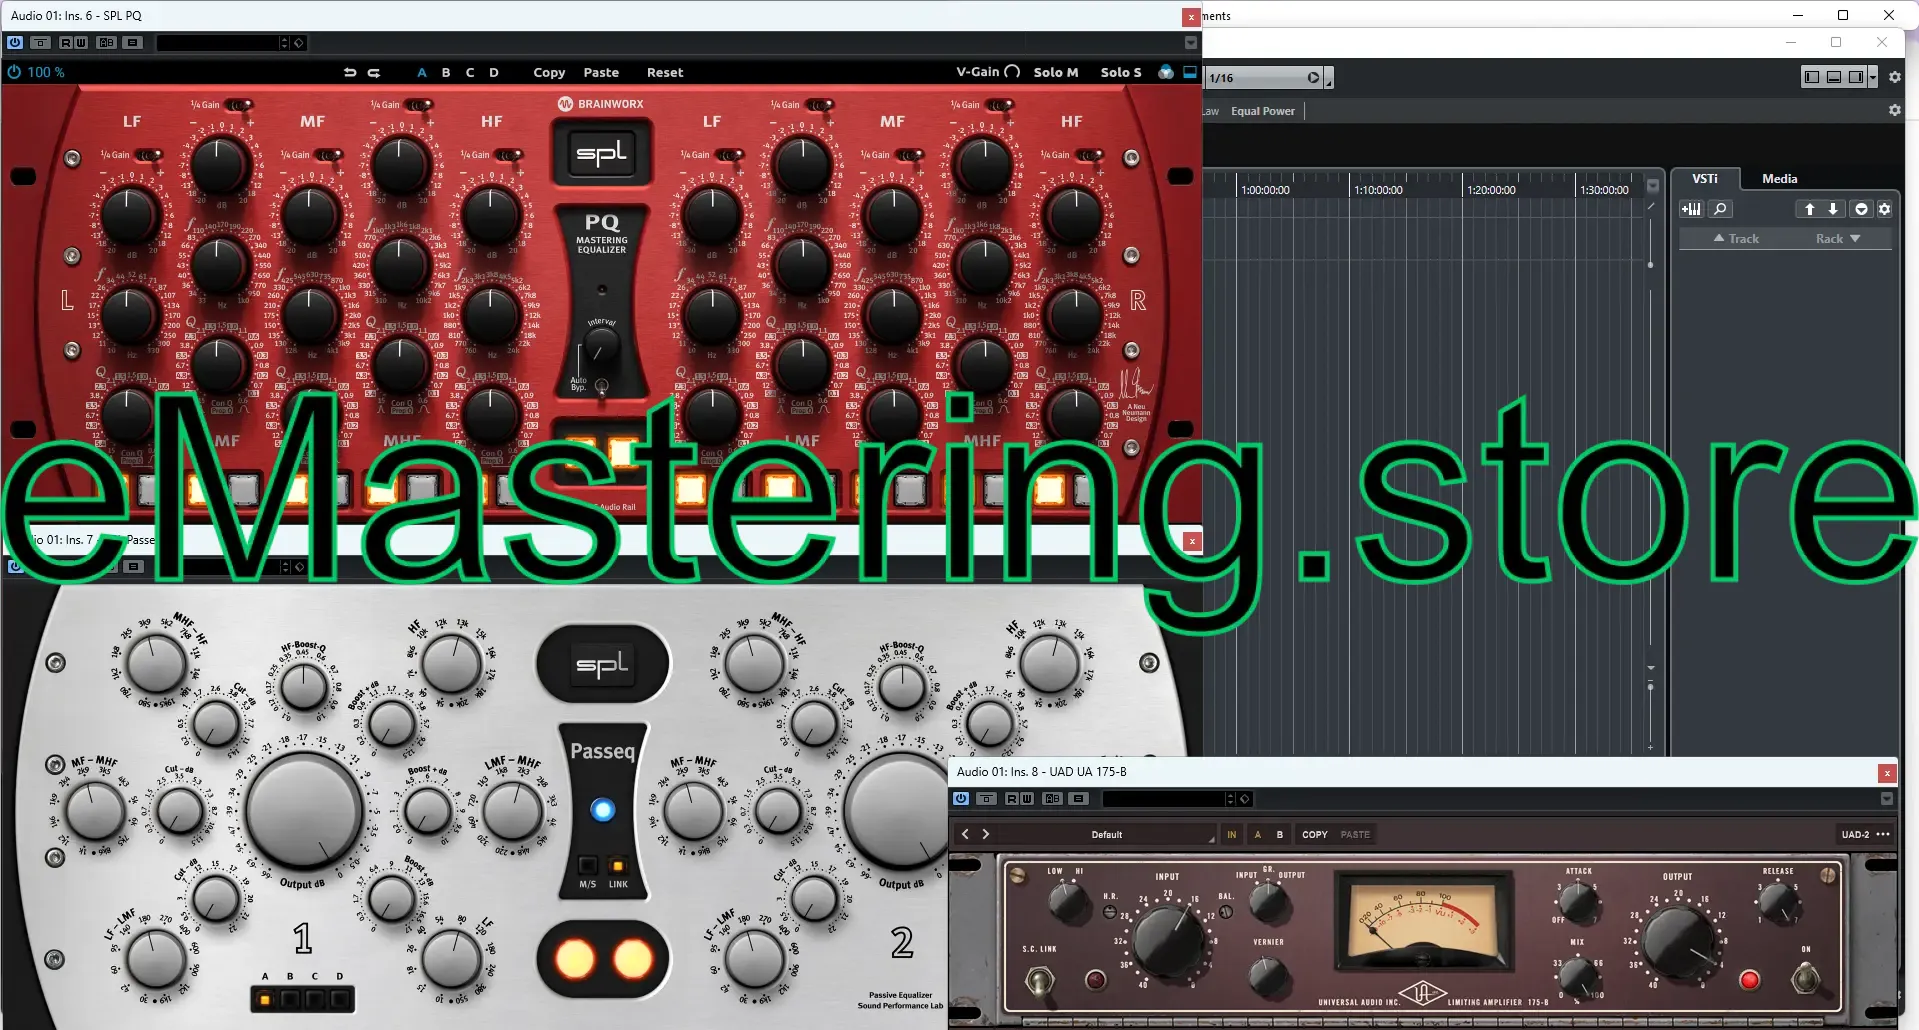The width and height of the screenshot is (1919, 1030).
Task: Select the VSTi tab
Action: click(1704, 178)
